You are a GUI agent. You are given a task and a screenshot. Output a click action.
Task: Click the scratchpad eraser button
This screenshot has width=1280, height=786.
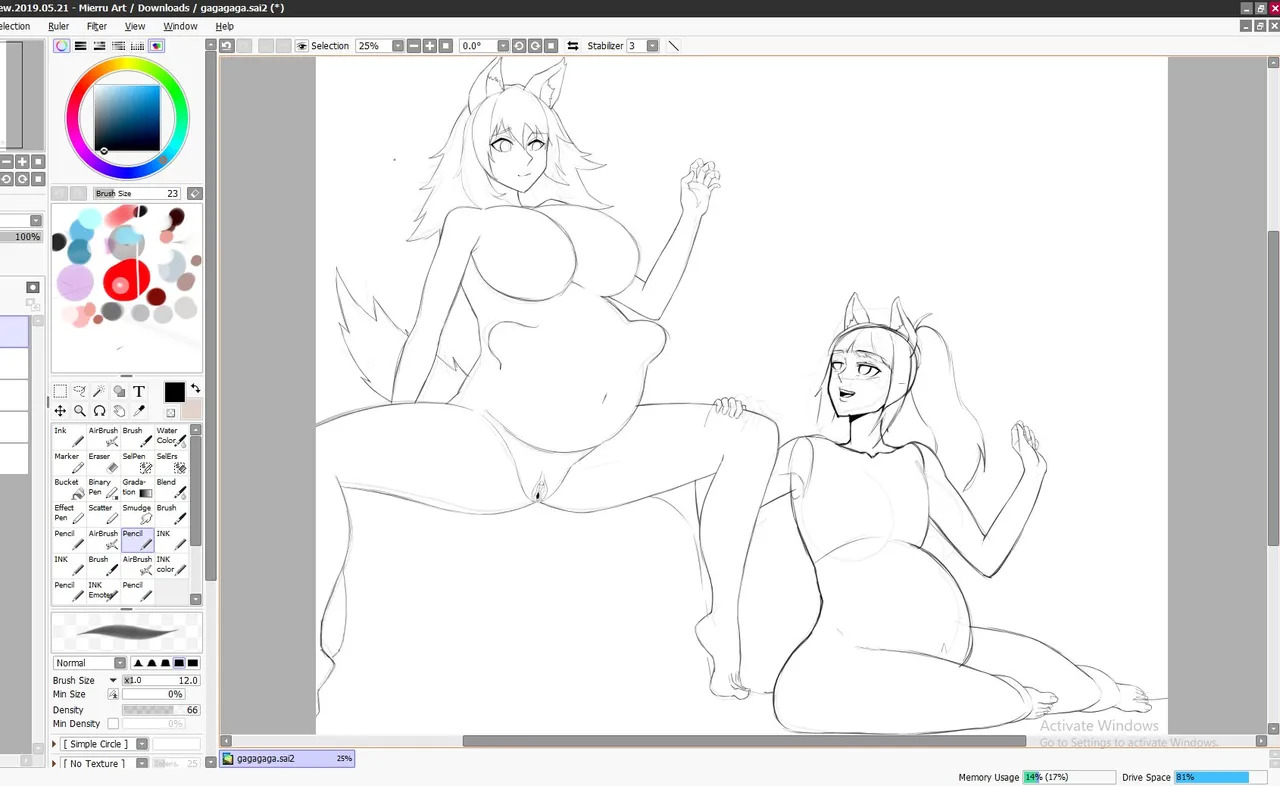click(195, 193)
